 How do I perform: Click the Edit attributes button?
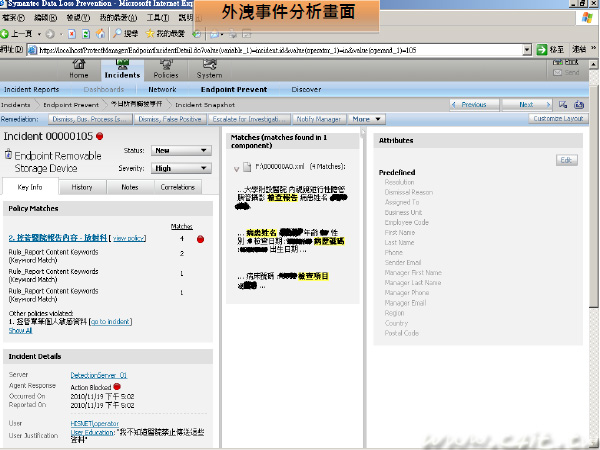tap(566, 160)
